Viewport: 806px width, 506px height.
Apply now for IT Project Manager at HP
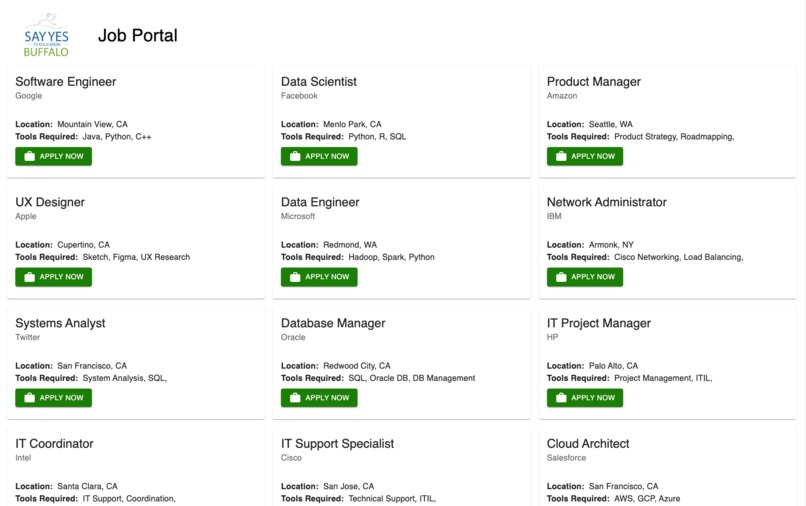585,397
